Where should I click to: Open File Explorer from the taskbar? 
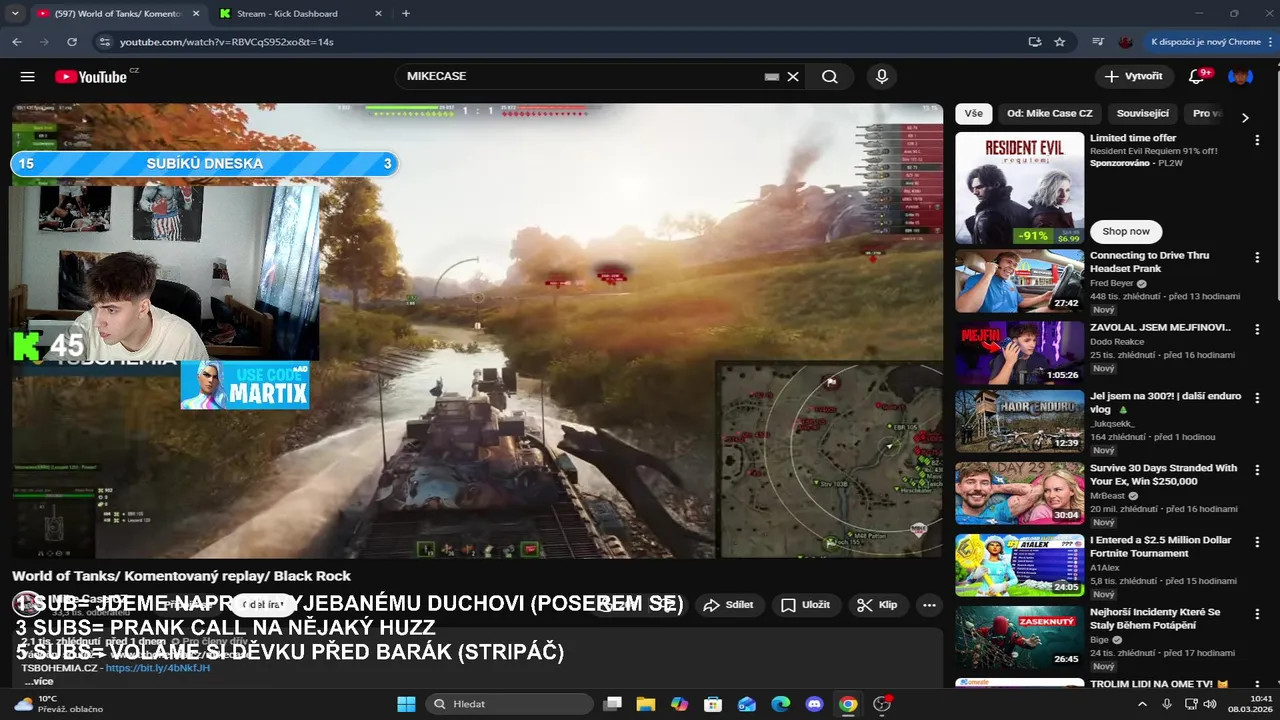coord(645,704)
